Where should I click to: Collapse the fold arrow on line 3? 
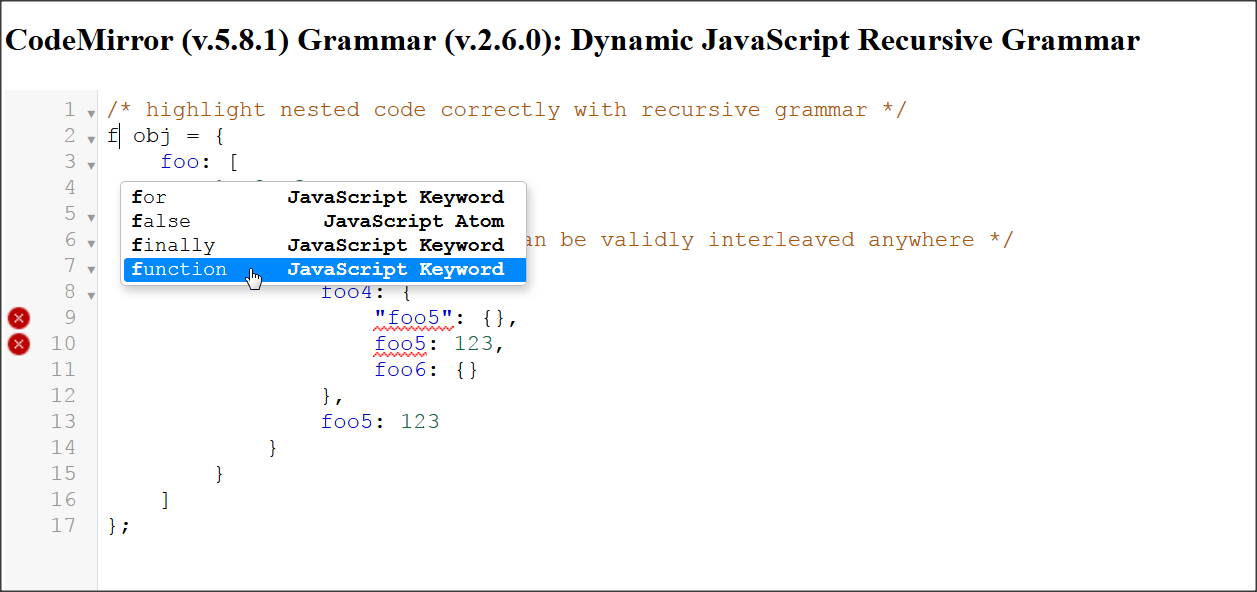click(91, 165)
